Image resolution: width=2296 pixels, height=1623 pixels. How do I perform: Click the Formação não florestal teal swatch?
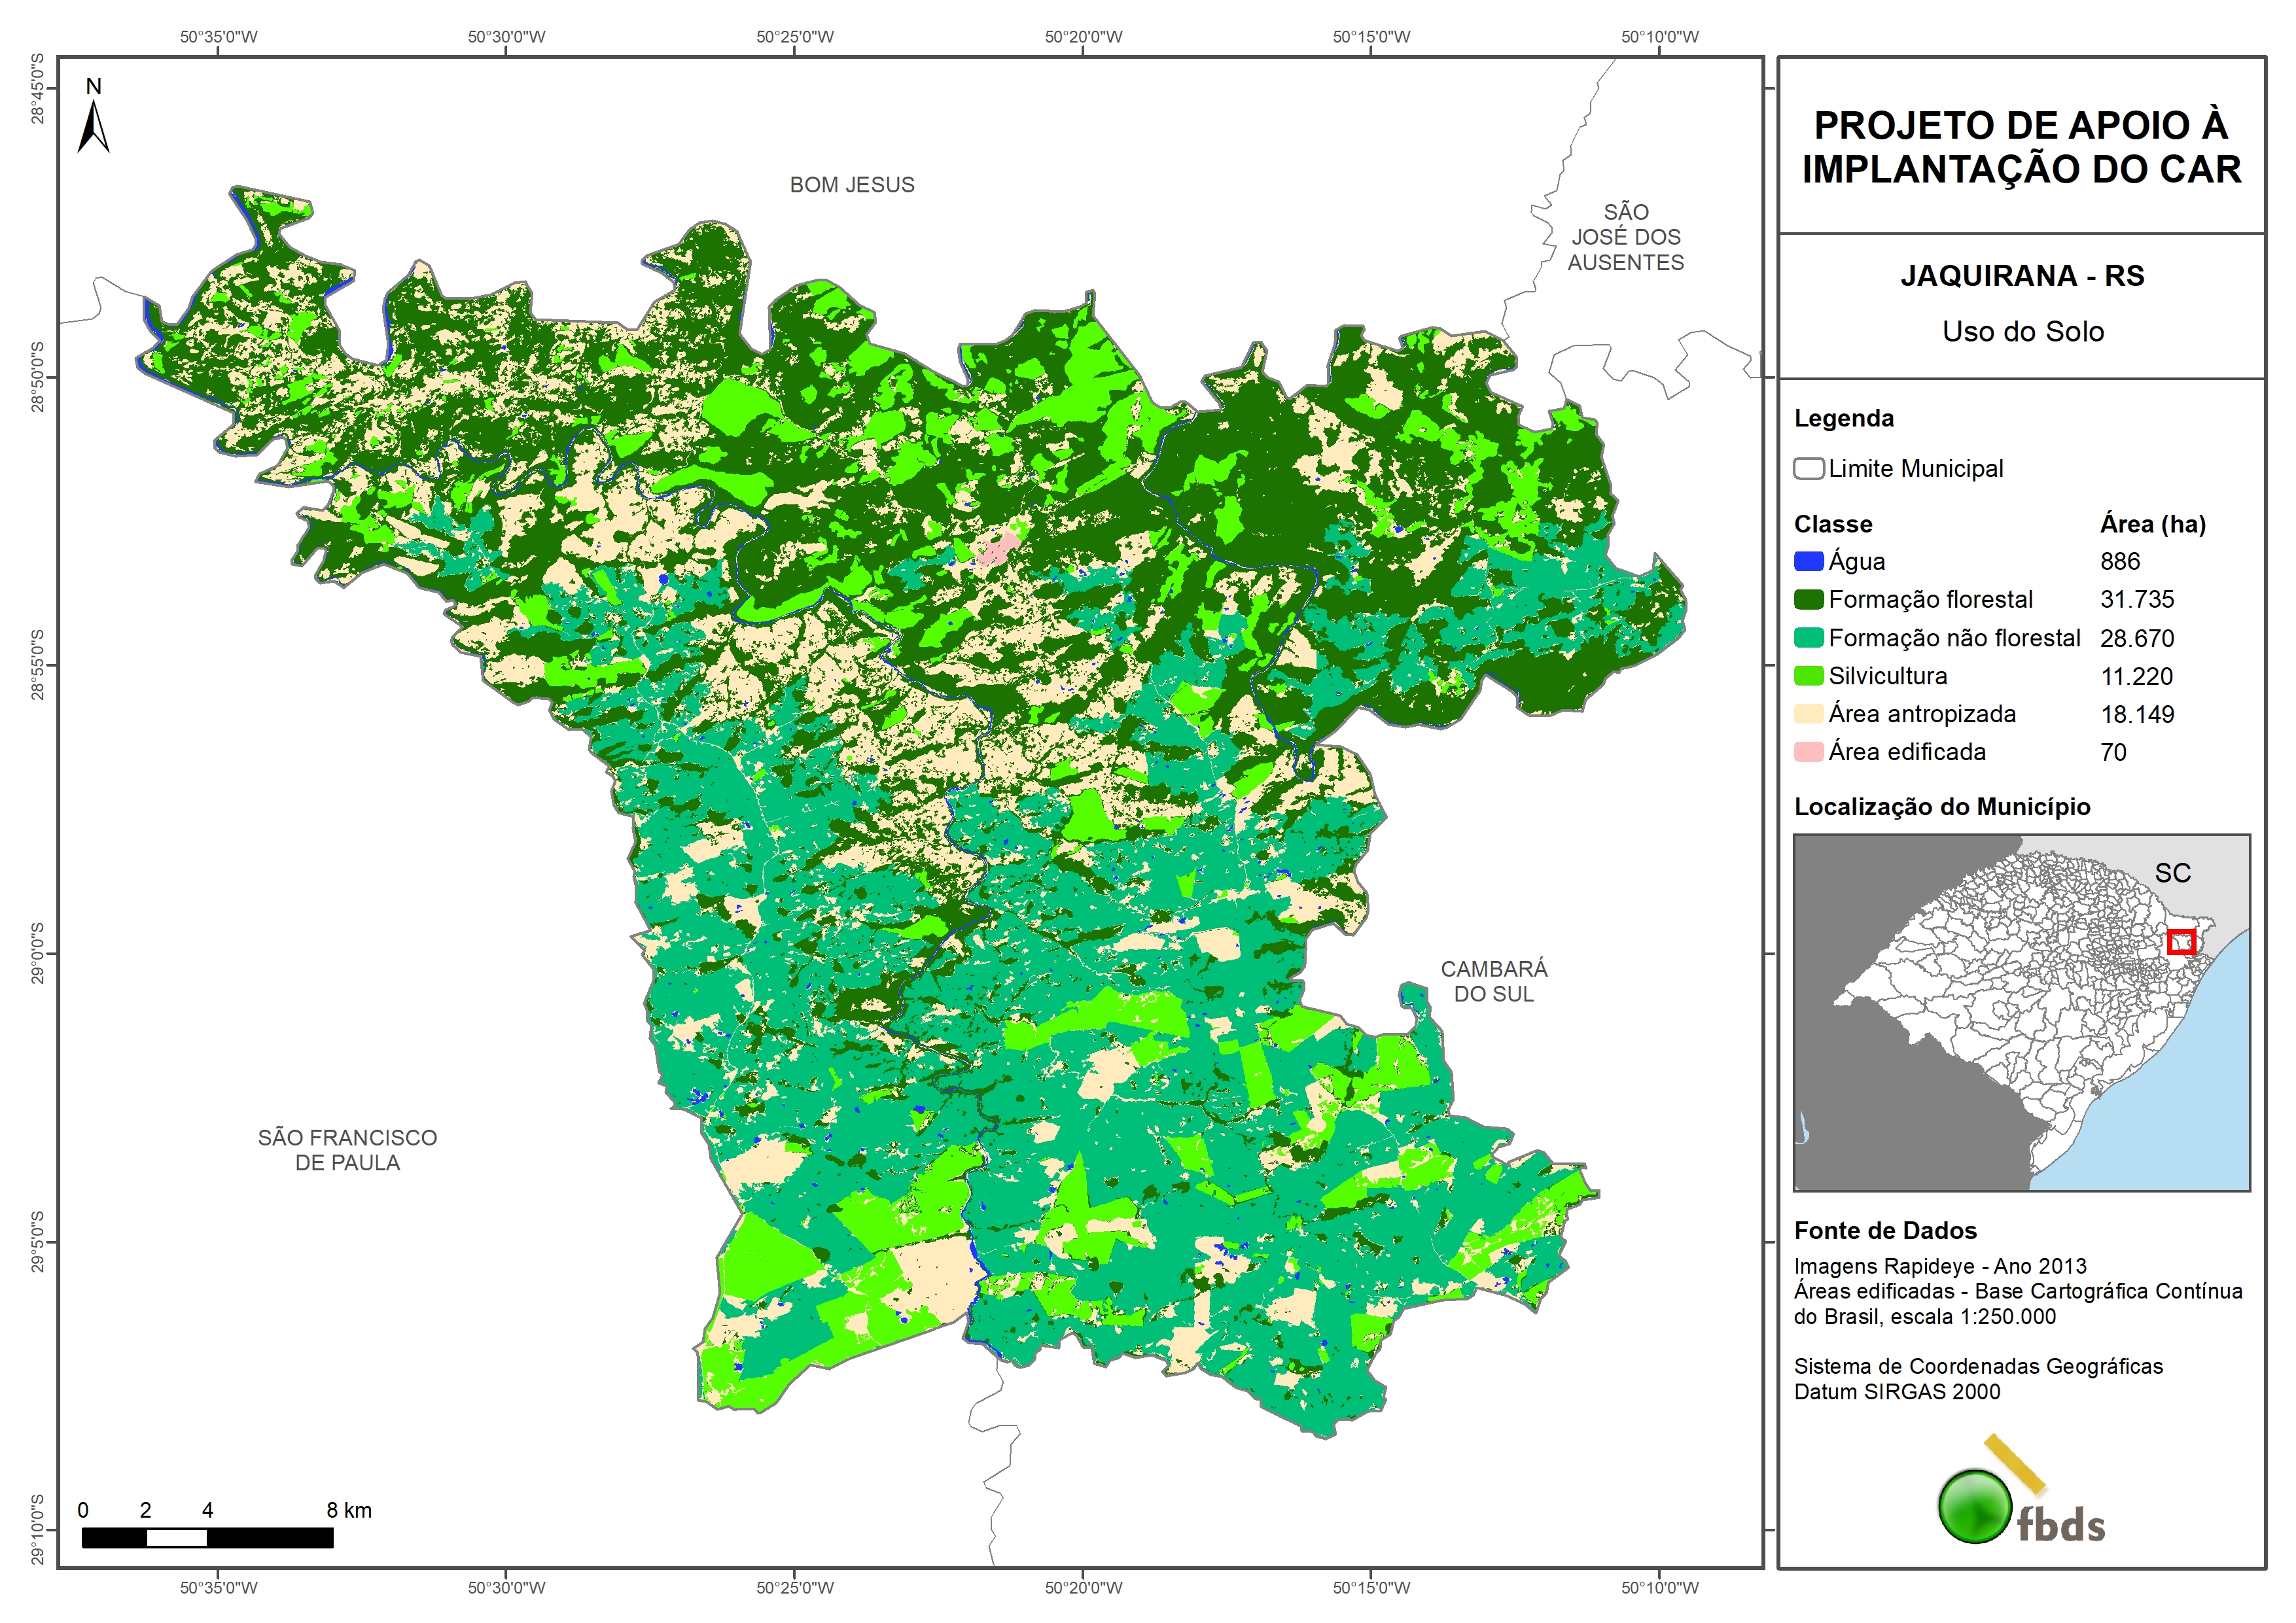[1808, 638]
